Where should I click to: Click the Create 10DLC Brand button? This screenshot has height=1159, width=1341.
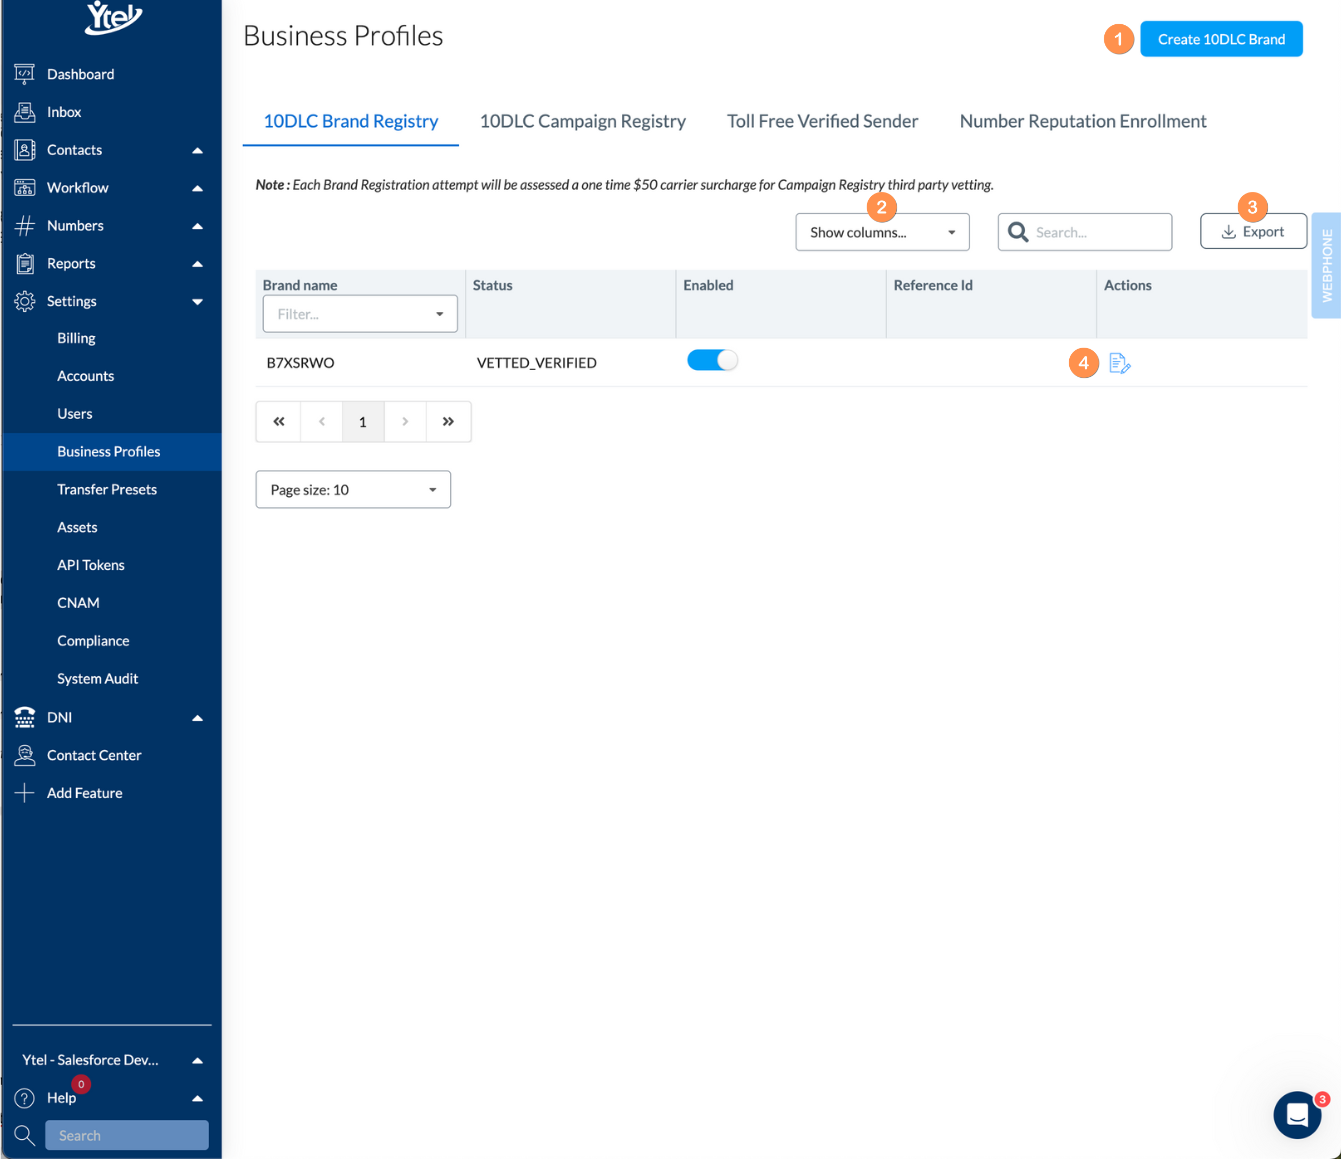pyautogui.click(x=1221, y=39)
